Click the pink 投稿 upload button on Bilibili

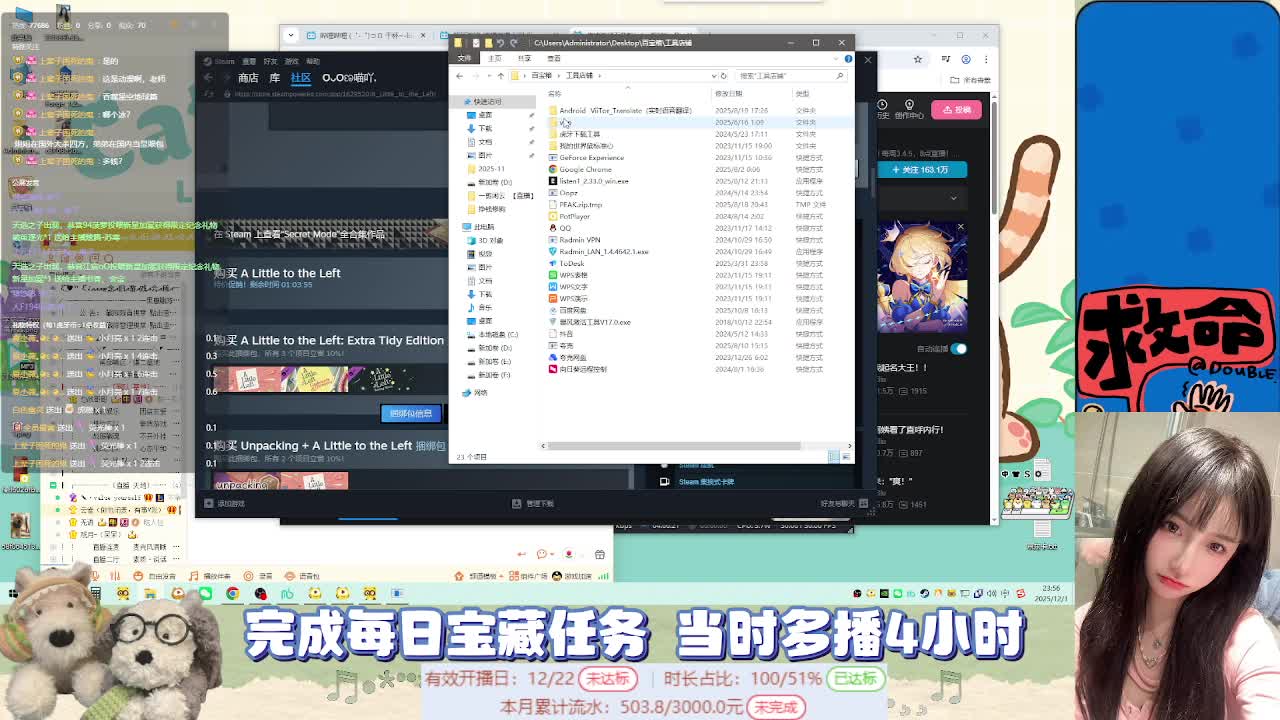(957, 111)
